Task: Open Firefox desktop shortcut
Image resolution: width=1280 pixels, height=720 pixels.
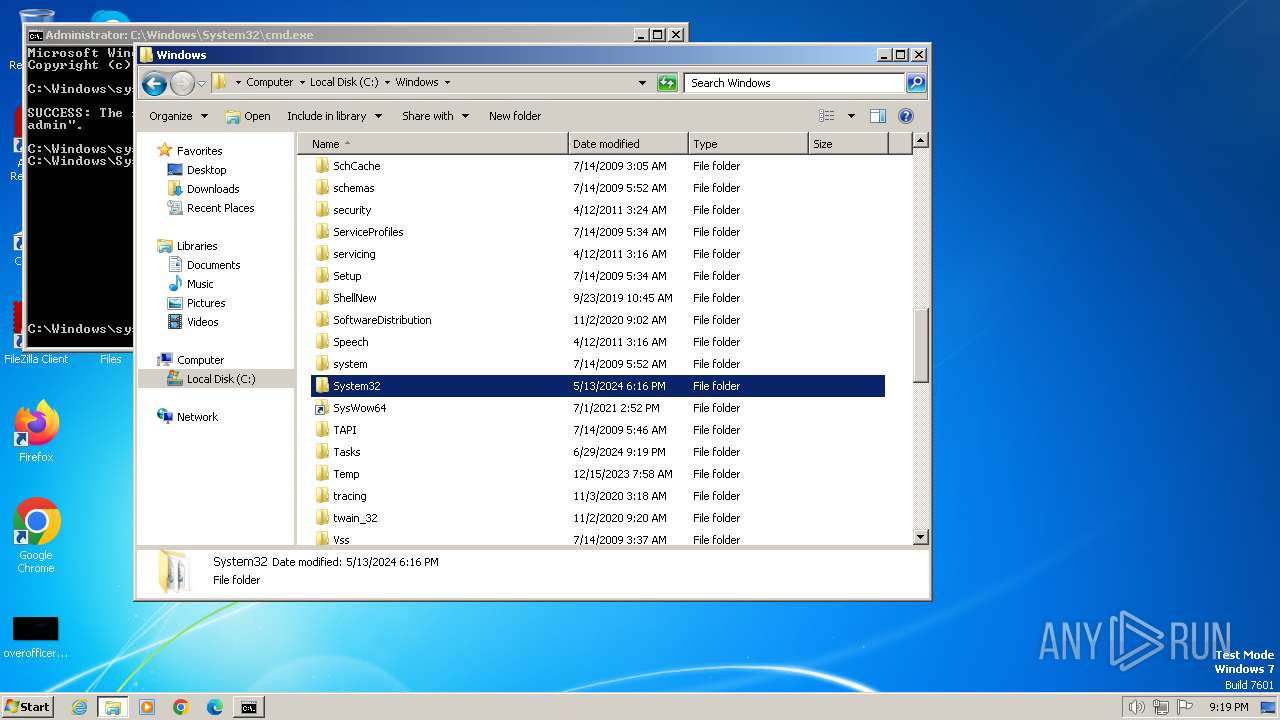Action: click(x=36, y=431)
